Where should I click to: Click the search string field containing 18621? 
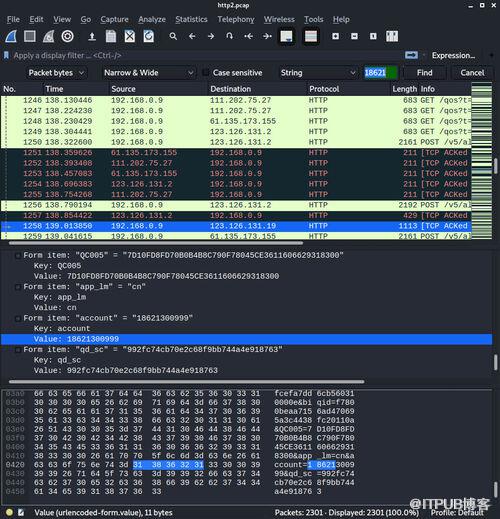click(x=381, y=73)
